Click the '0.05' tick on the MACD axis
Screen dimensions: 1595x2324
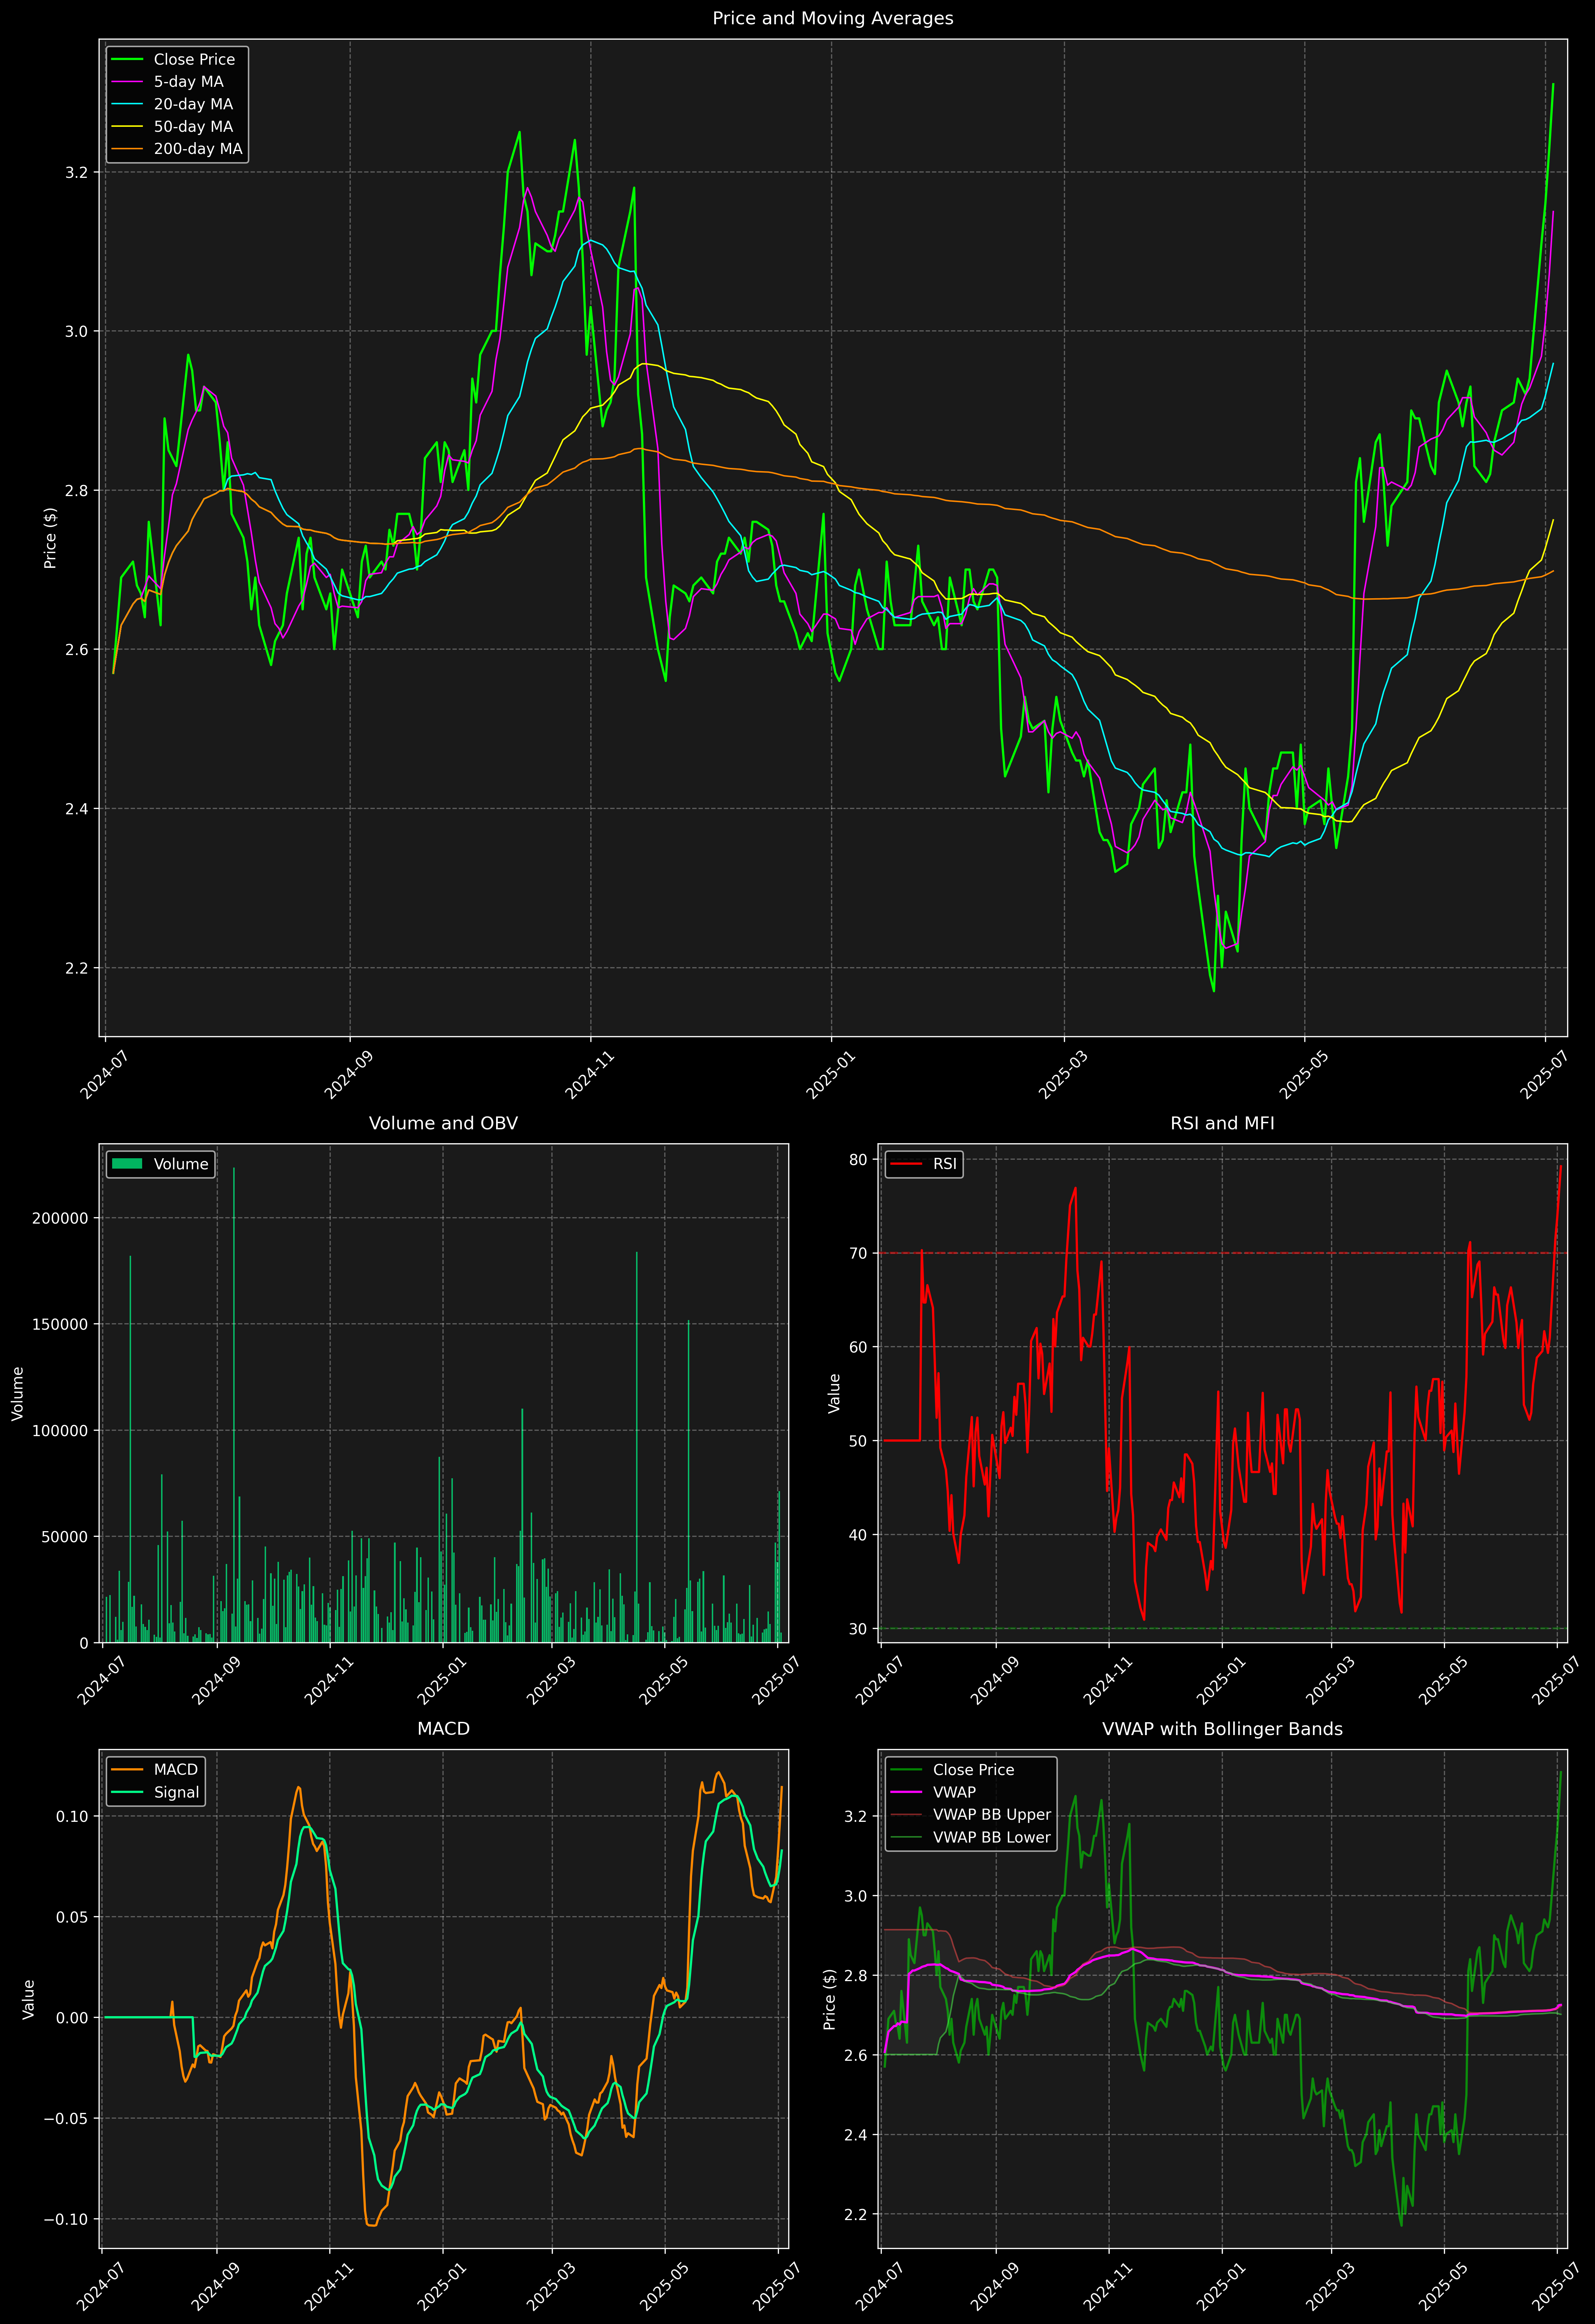pos(72,1917)
